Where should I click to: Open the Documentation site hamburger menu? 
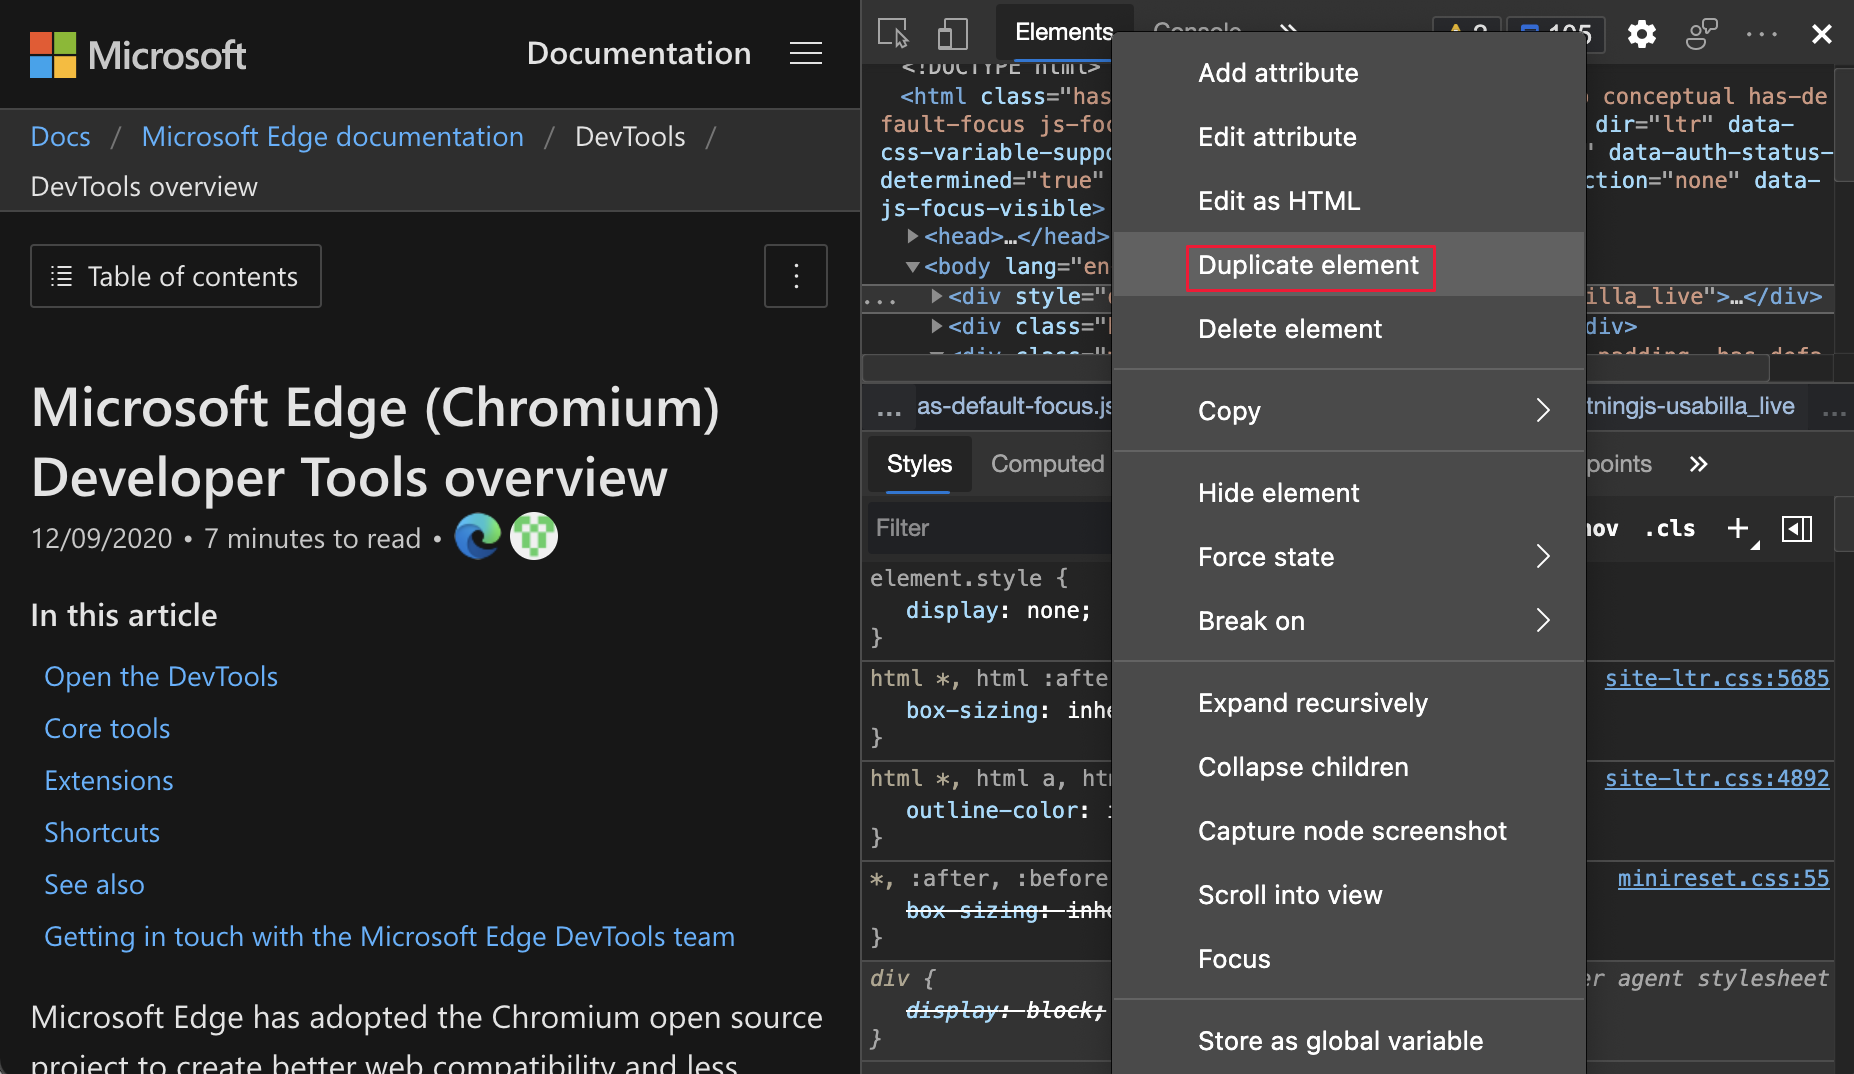click(x=806, y=53)
